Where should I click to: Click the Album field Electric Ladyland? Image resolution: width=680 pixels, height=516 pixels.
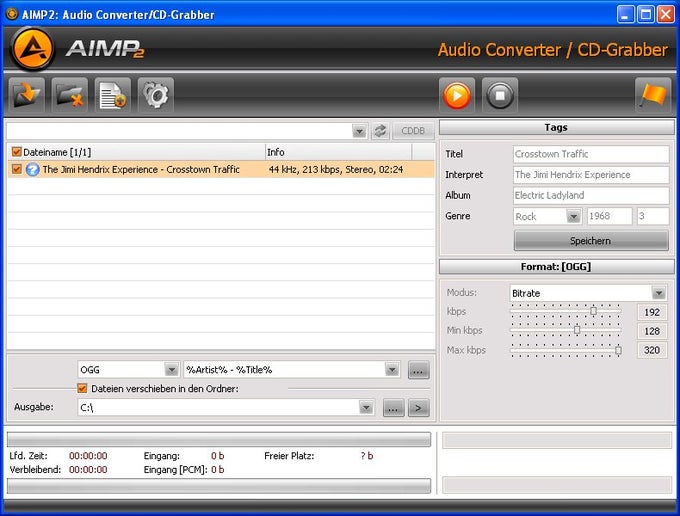[x=591, y=196]
